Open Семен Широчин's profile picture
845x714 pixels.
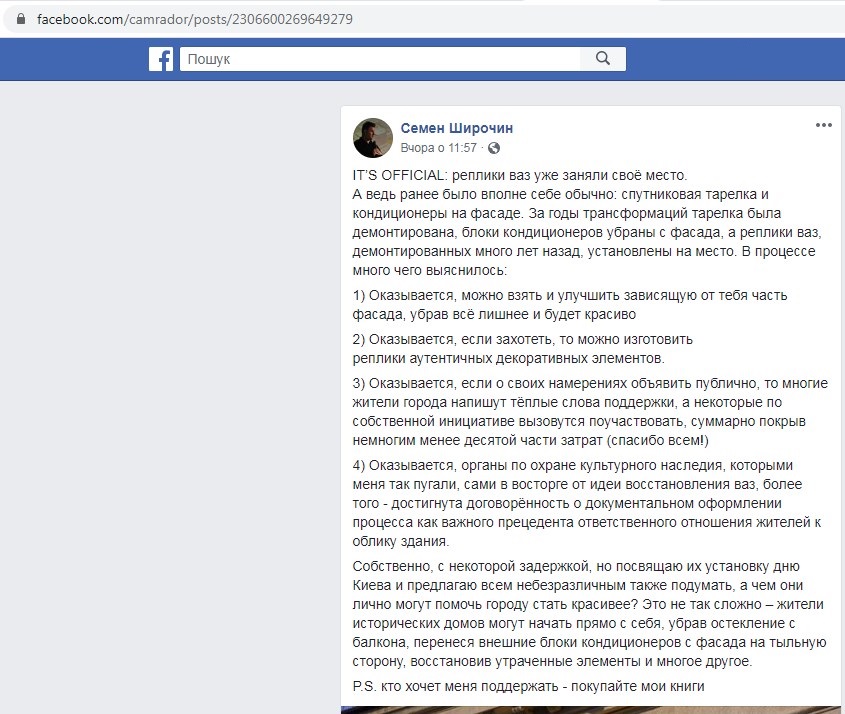[x=373, y=138]
